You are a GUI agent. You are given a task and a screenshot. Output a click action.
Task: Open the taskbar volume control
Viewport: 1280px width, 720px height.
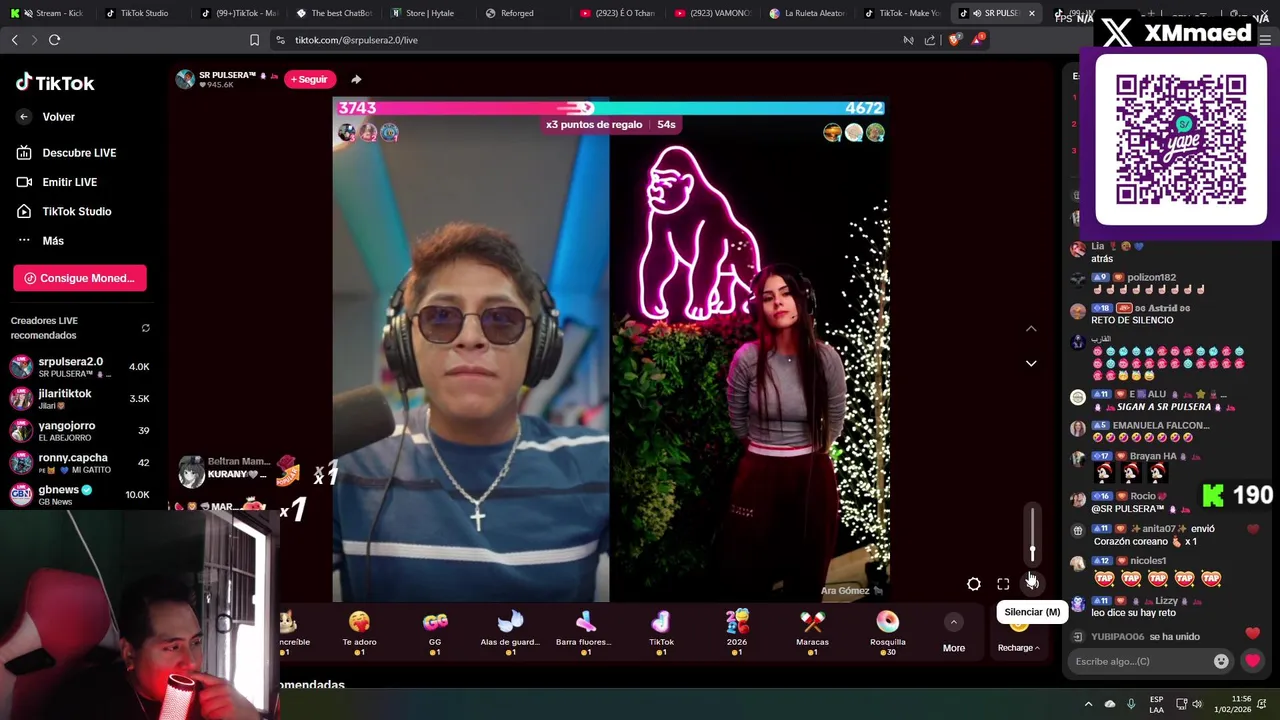tap(1196, 704)
